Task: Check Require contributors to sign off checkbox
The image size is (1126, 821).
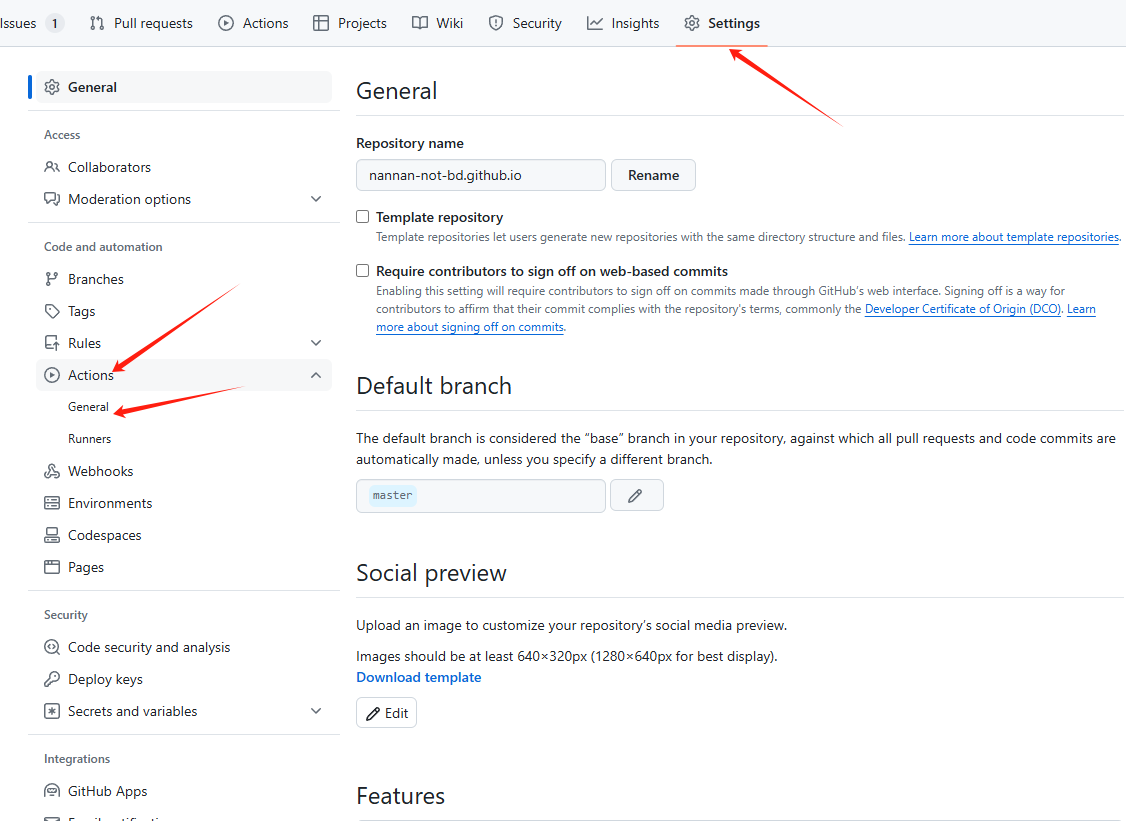Action: (363, 271)
